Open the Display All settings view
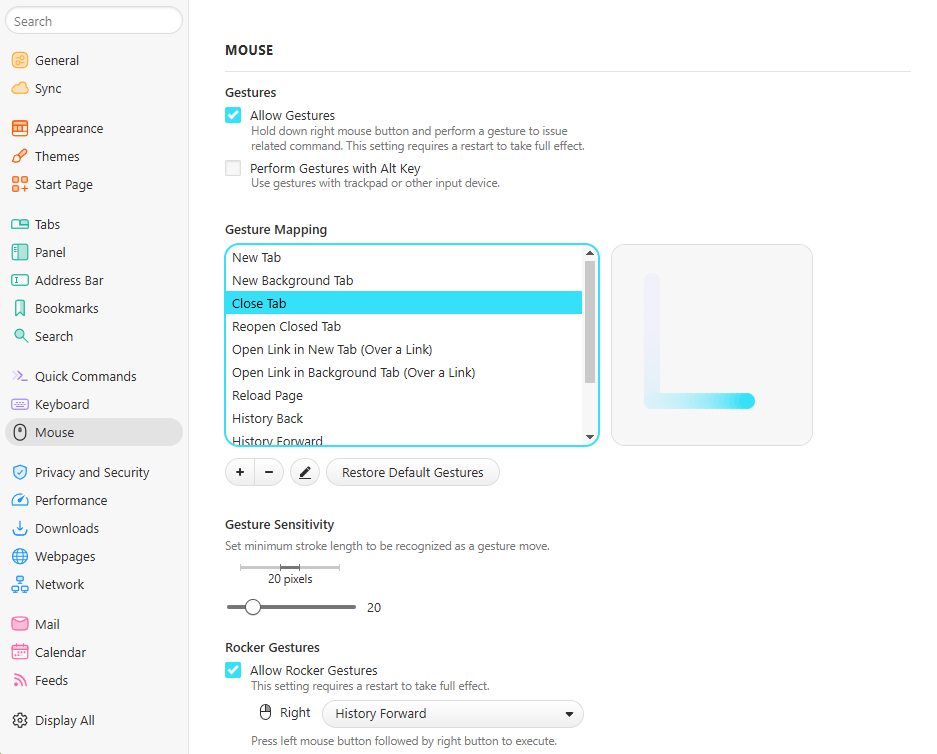This screenshot has height=754, width=937. pyautogui.click(x=64, y=719)
